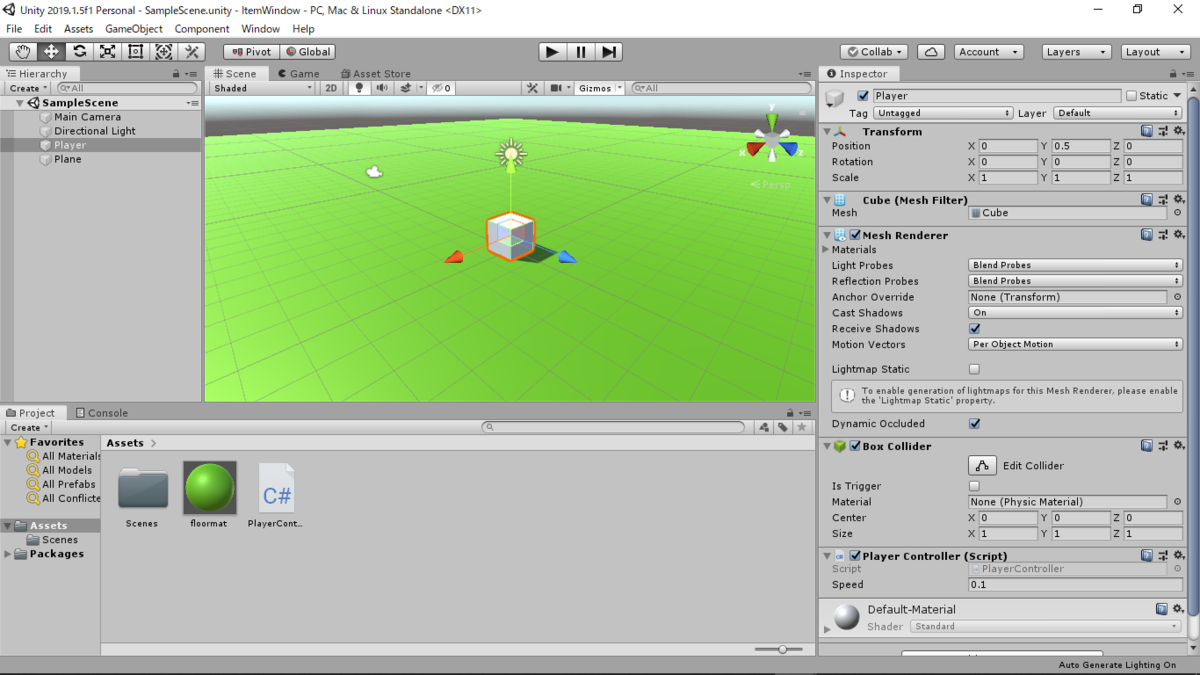Select the Hand tool in the toolbar
The height and width of the screenshot is (675, 1200).
click(22, 52)
